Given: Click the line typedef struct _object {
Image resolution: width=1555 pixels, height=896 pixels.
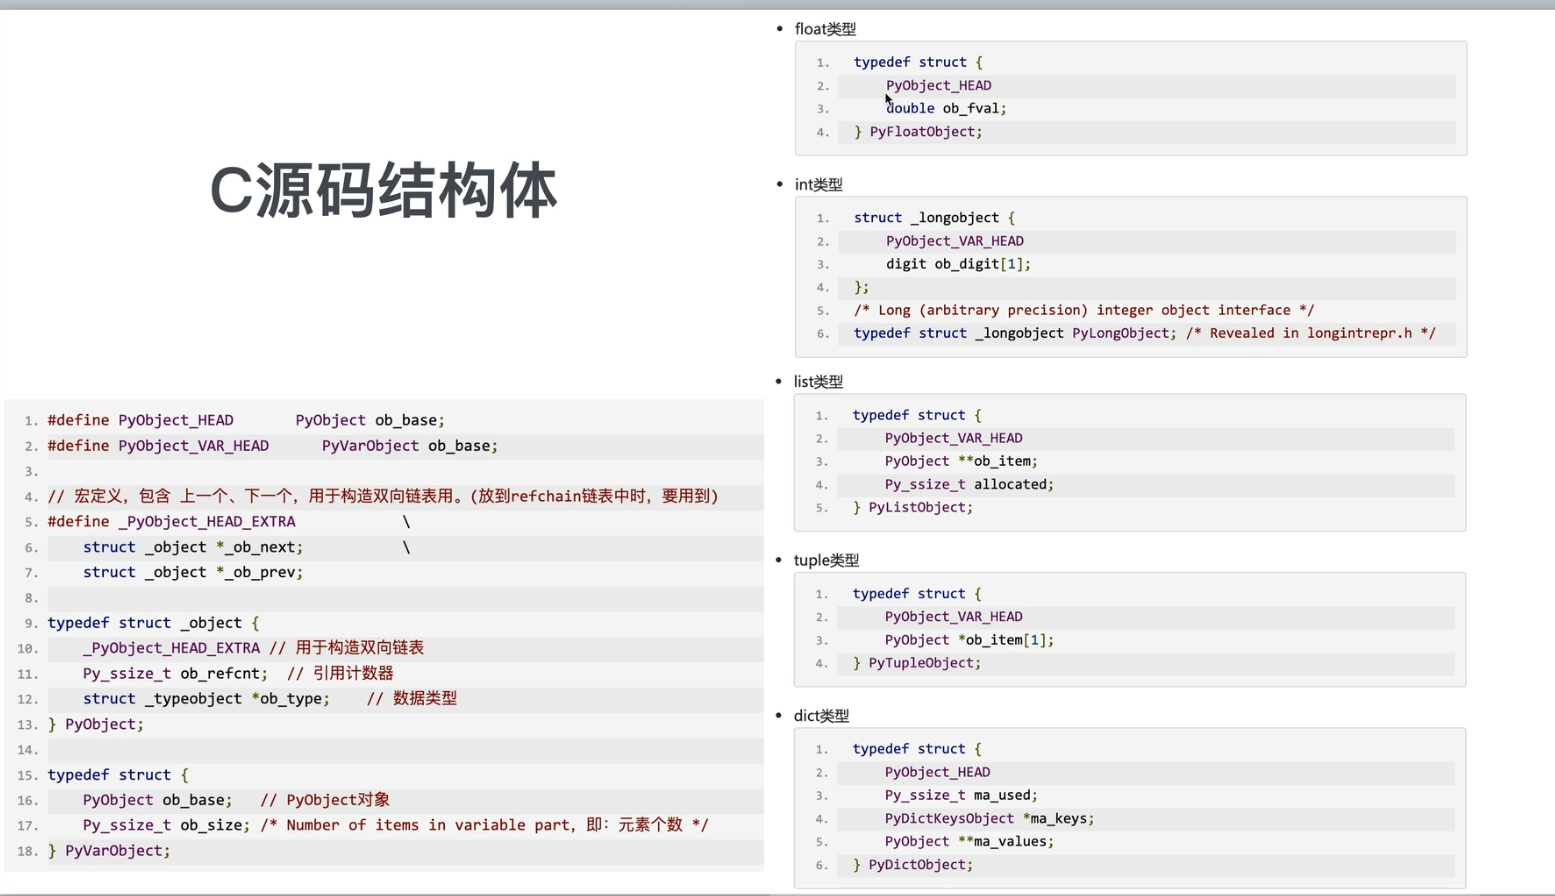Looking at the screenshot, I should 153,623.
